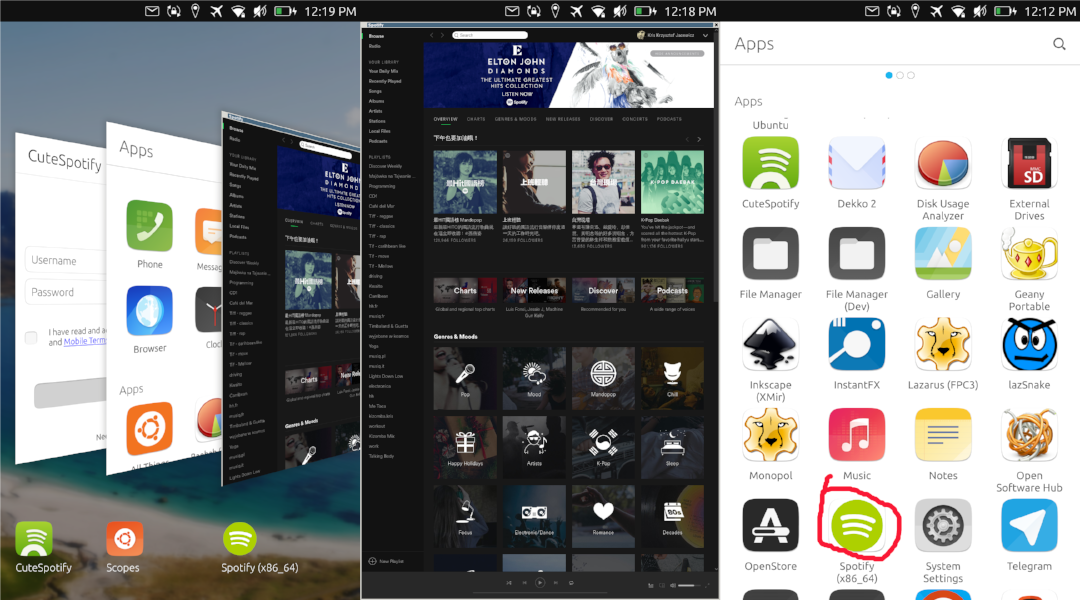Click the Password field in CuteSpotify
The image size is (1080, 600).
[66, 292]
